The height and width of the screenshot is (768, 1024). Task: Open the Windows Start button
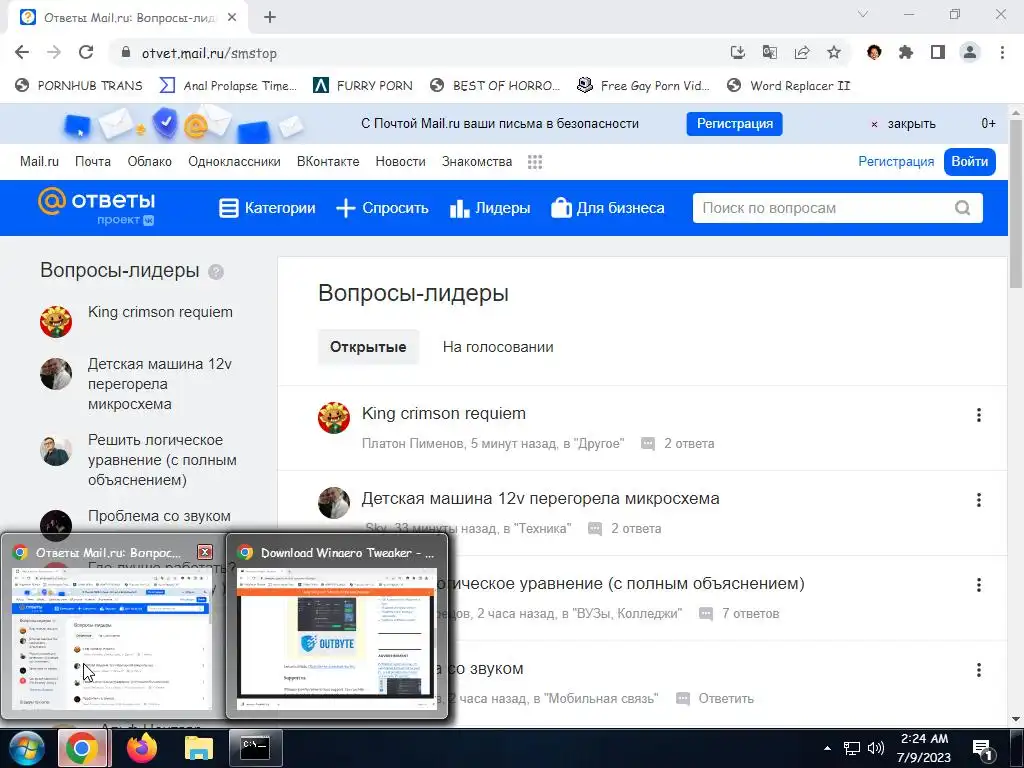(26, 748)
